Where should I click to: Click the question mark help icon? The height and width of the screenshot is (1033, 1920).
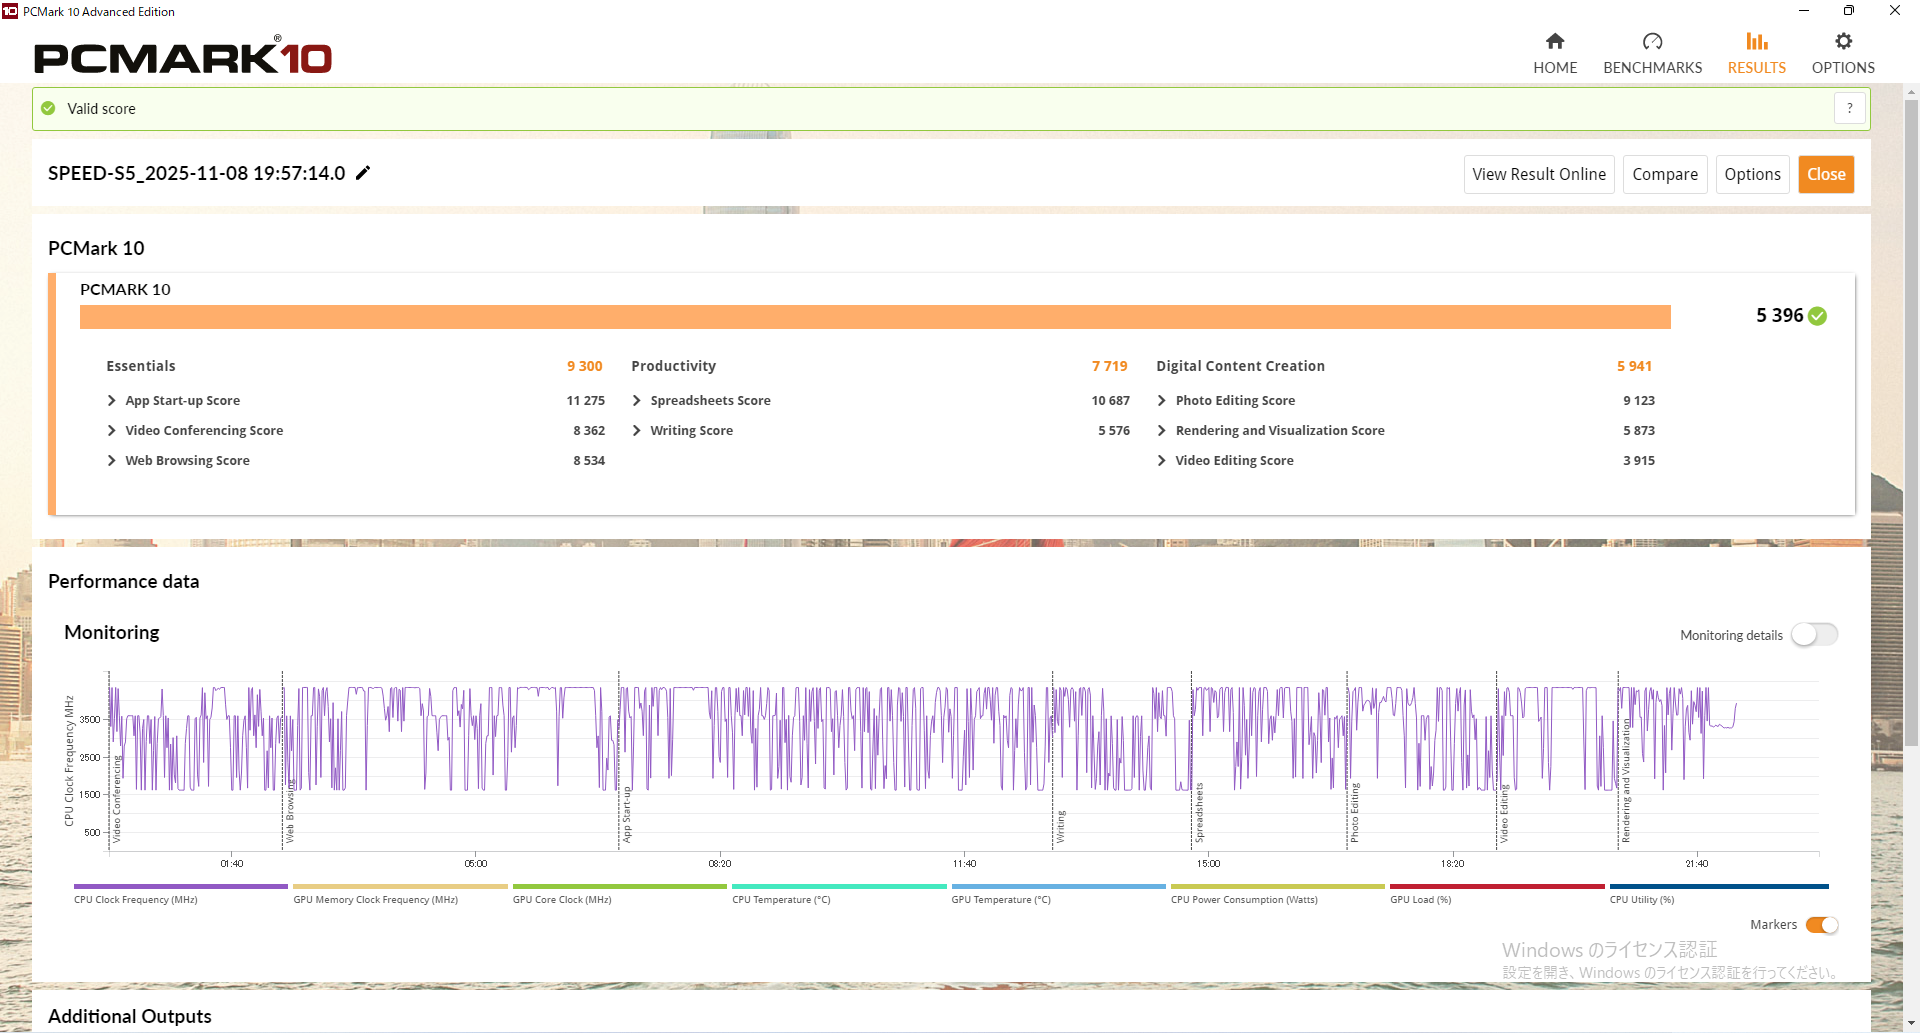point(1849,108)
